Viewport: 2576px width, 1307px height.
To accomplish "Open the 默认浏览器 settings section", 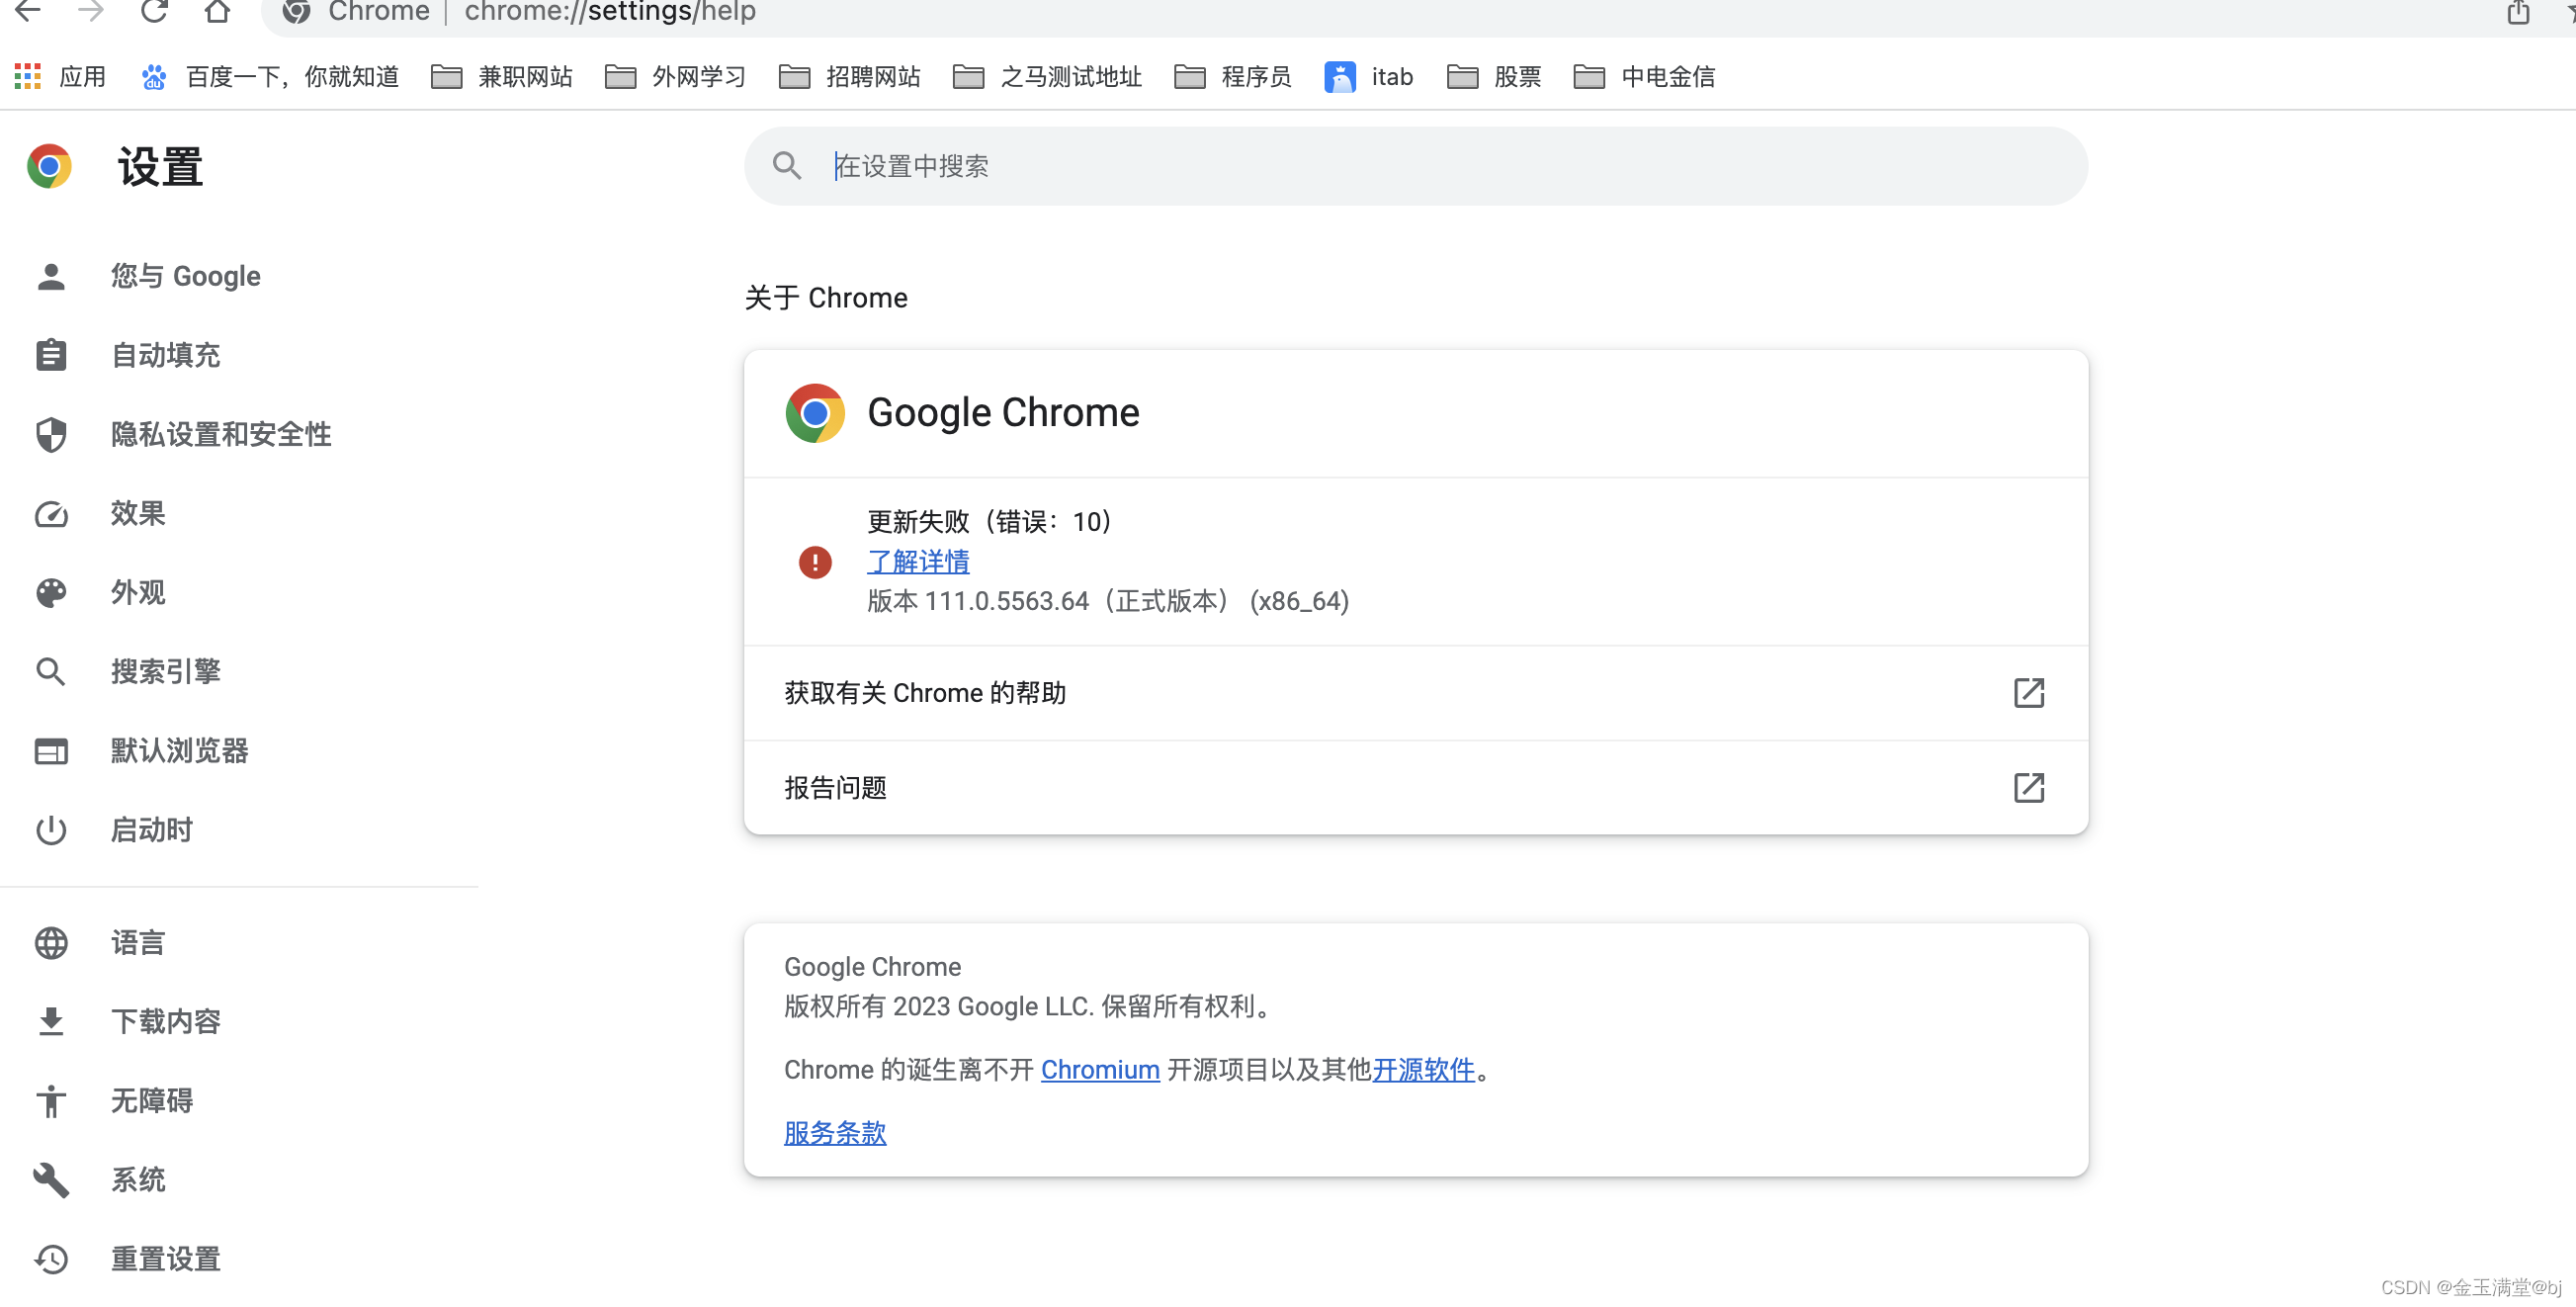I will (180, 750).
